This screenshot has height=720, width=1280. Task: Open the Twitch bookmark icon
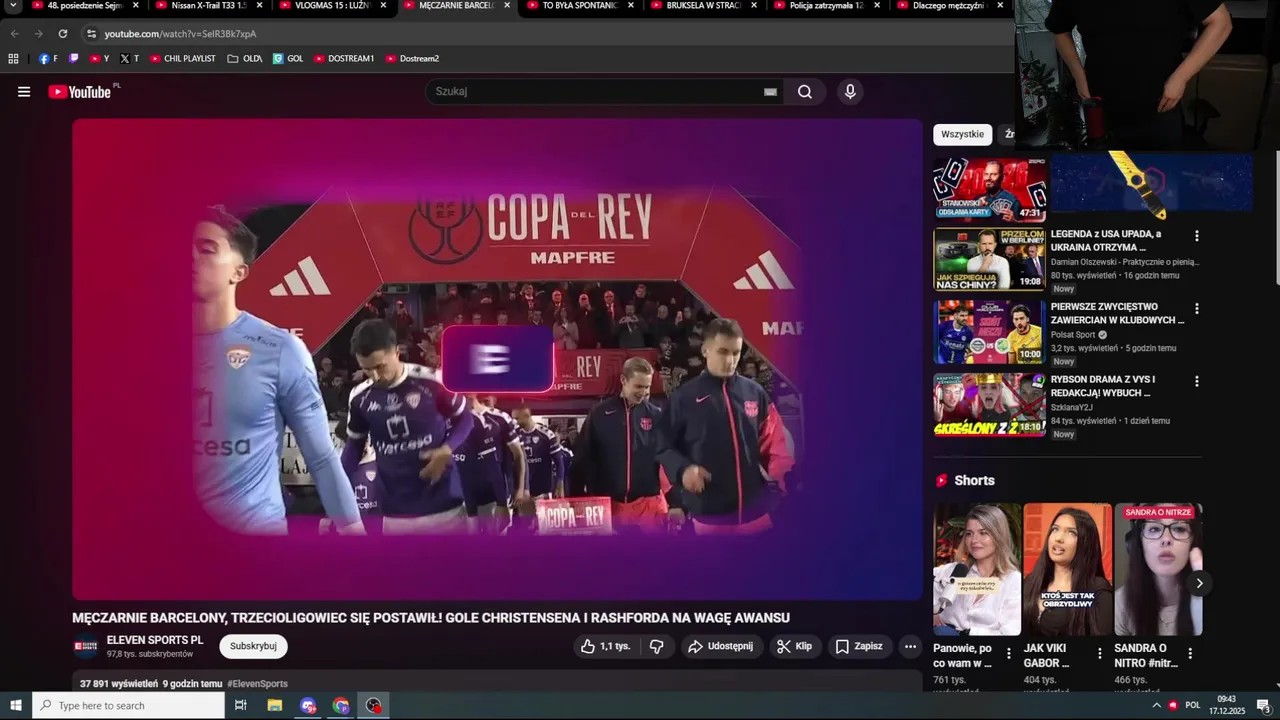point(74,59)
